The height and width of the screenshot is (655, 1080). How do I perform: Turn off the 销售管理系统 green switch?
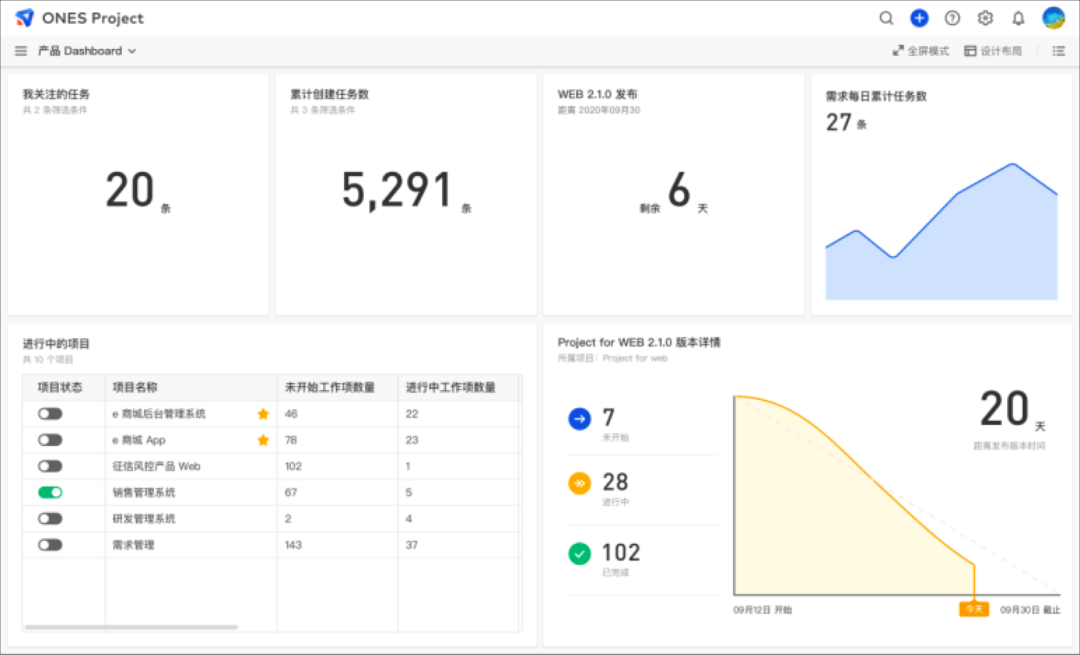(50, 492)
